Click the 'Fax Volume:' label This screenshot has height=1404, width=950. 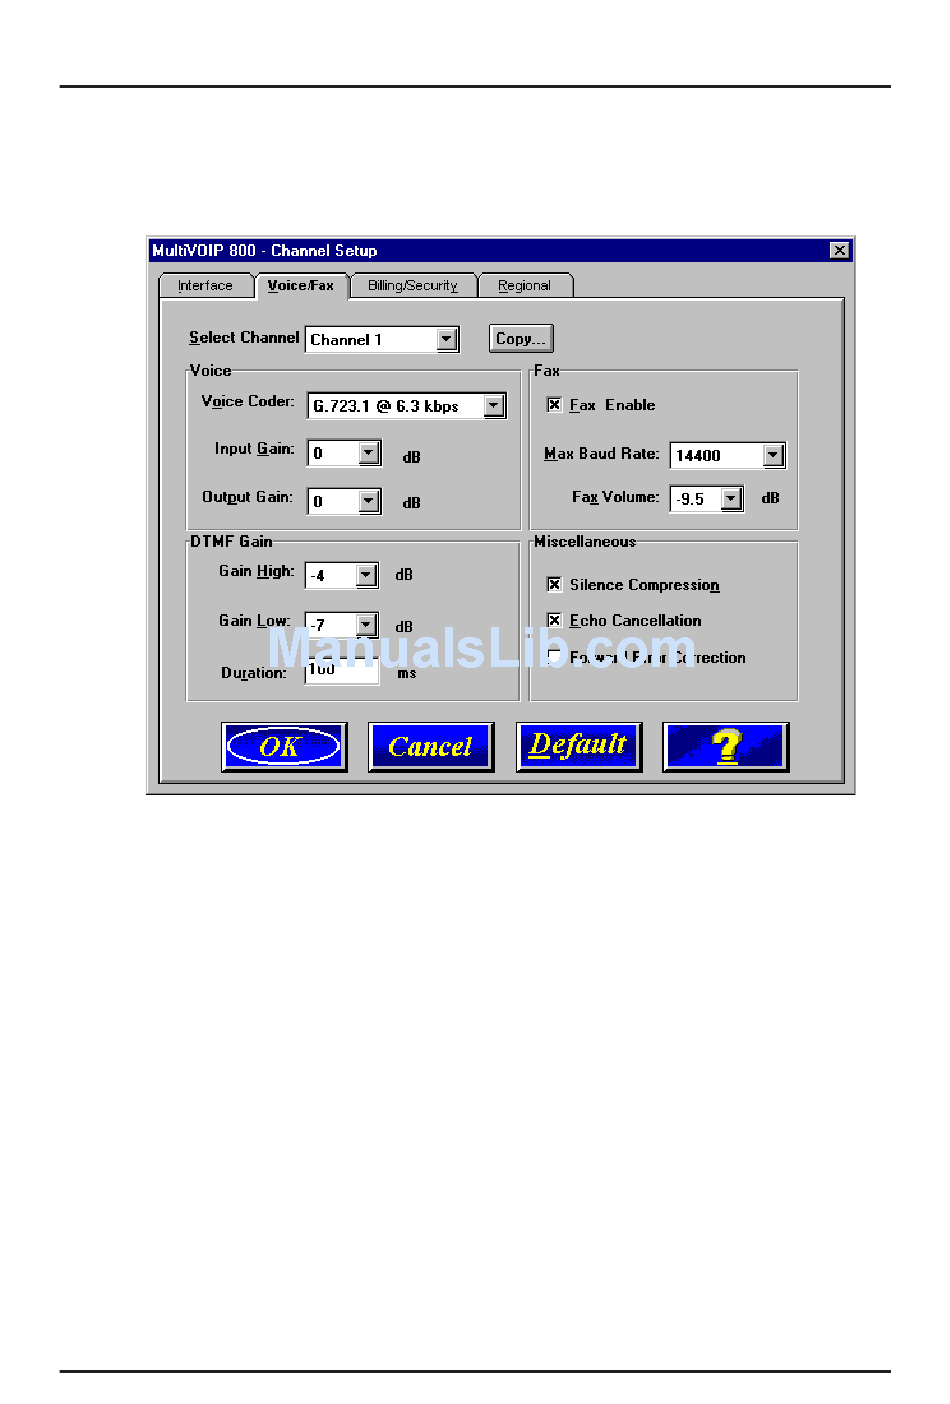tap(616, 497)
